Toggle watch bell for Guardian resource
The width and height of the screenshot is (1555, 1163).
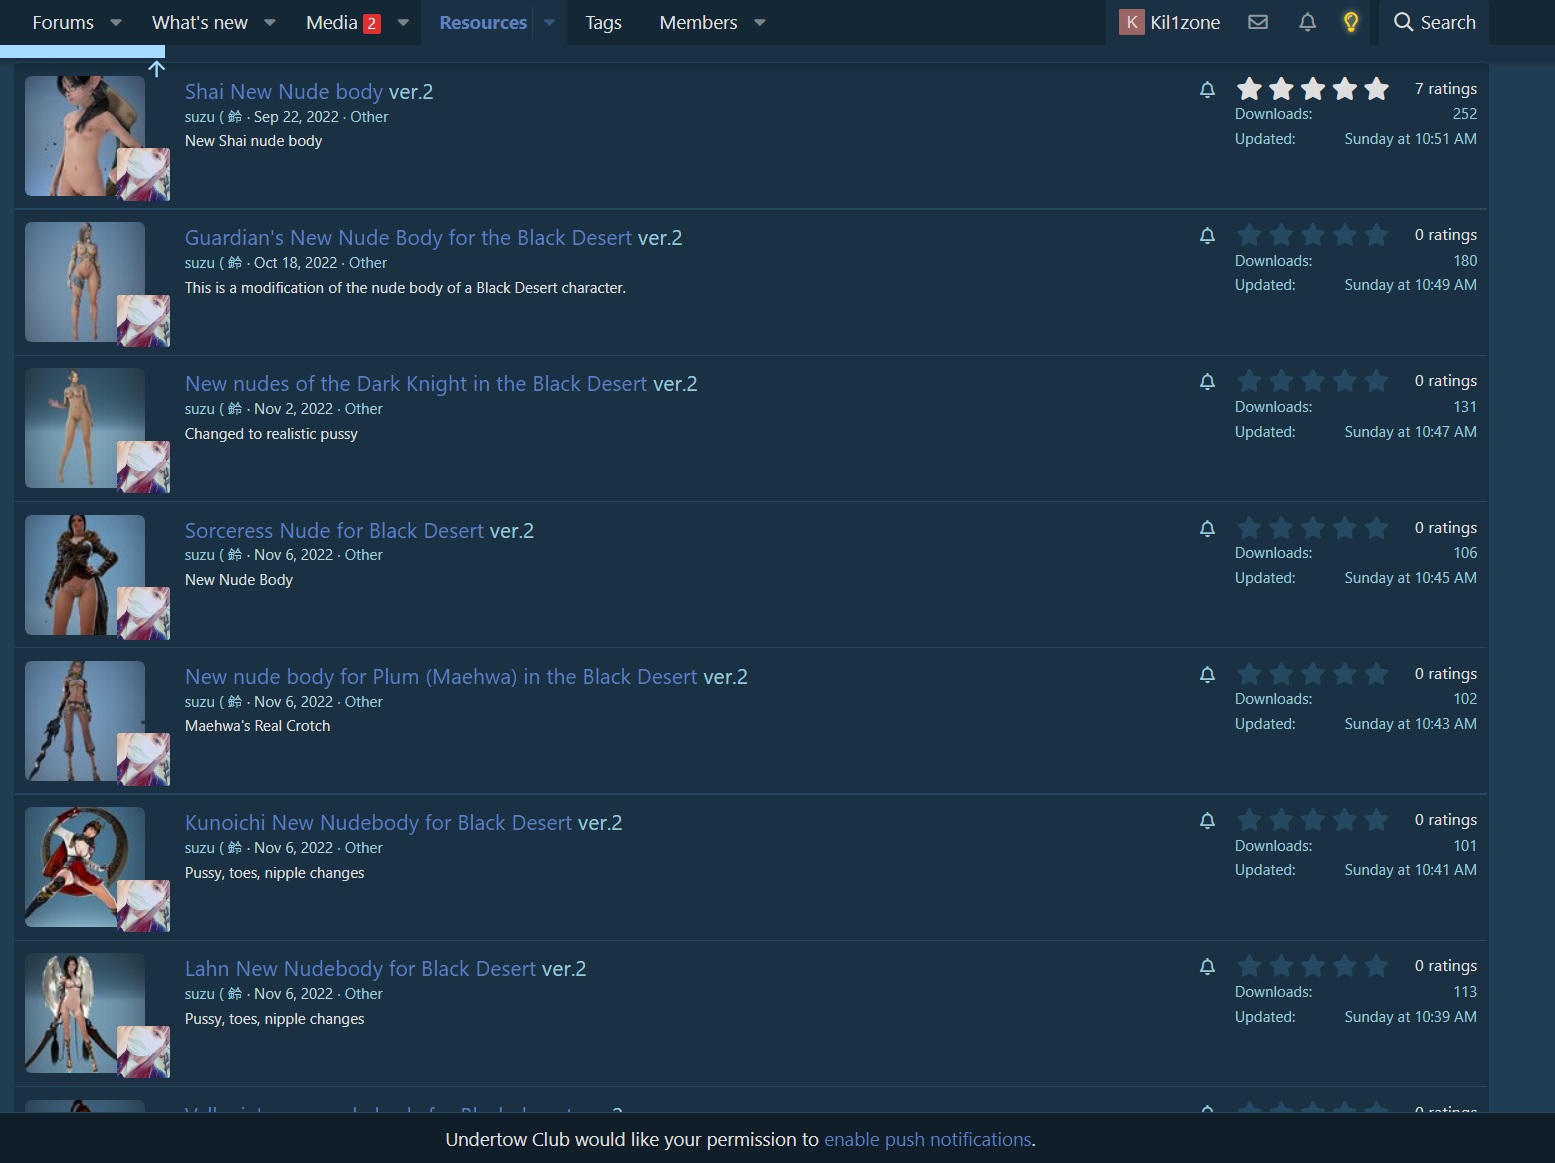click(x=1207, y=236)
